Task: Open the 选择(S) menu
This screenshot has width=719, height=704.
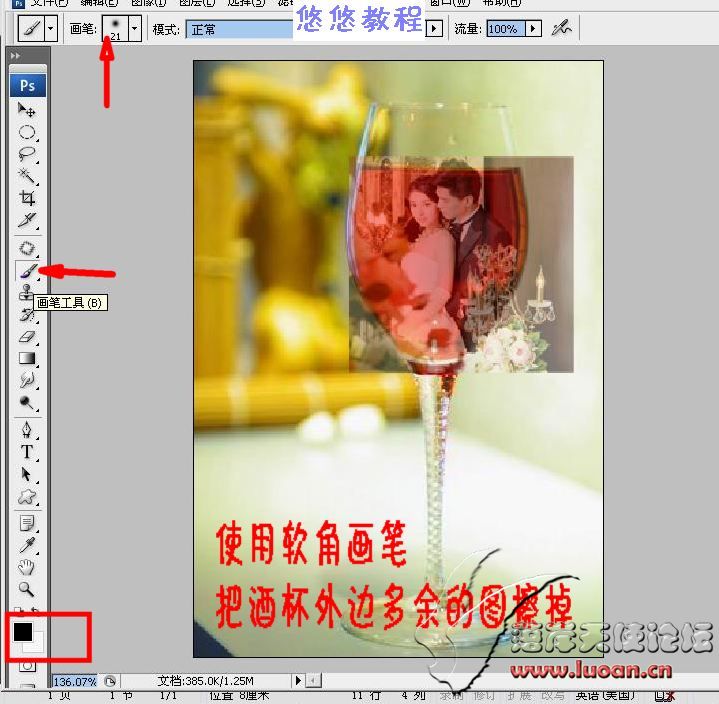Action: coord(246,3)
